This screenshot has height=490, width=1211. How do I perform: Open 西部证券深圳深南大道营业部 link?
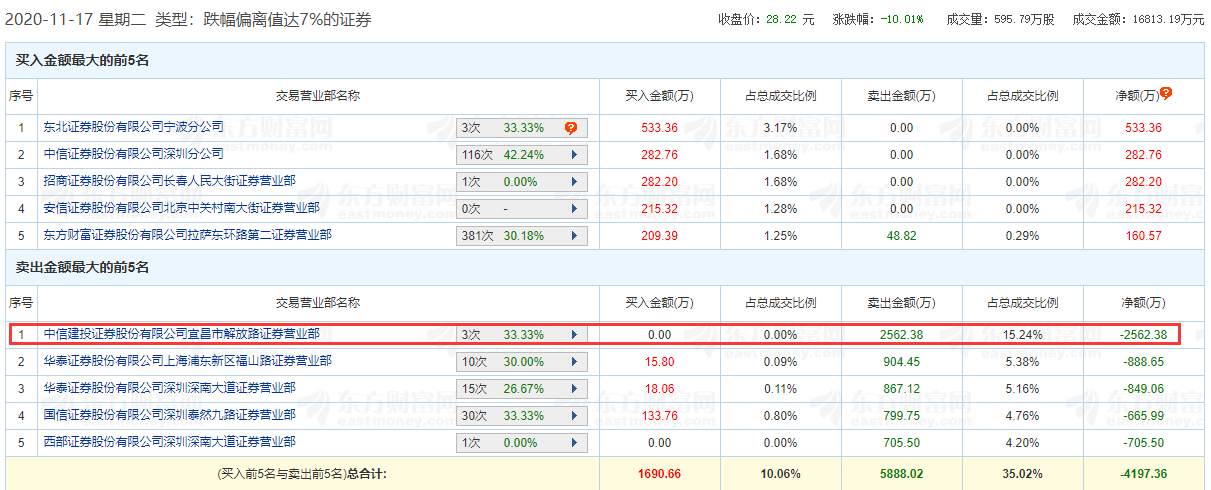click(170, 441)
